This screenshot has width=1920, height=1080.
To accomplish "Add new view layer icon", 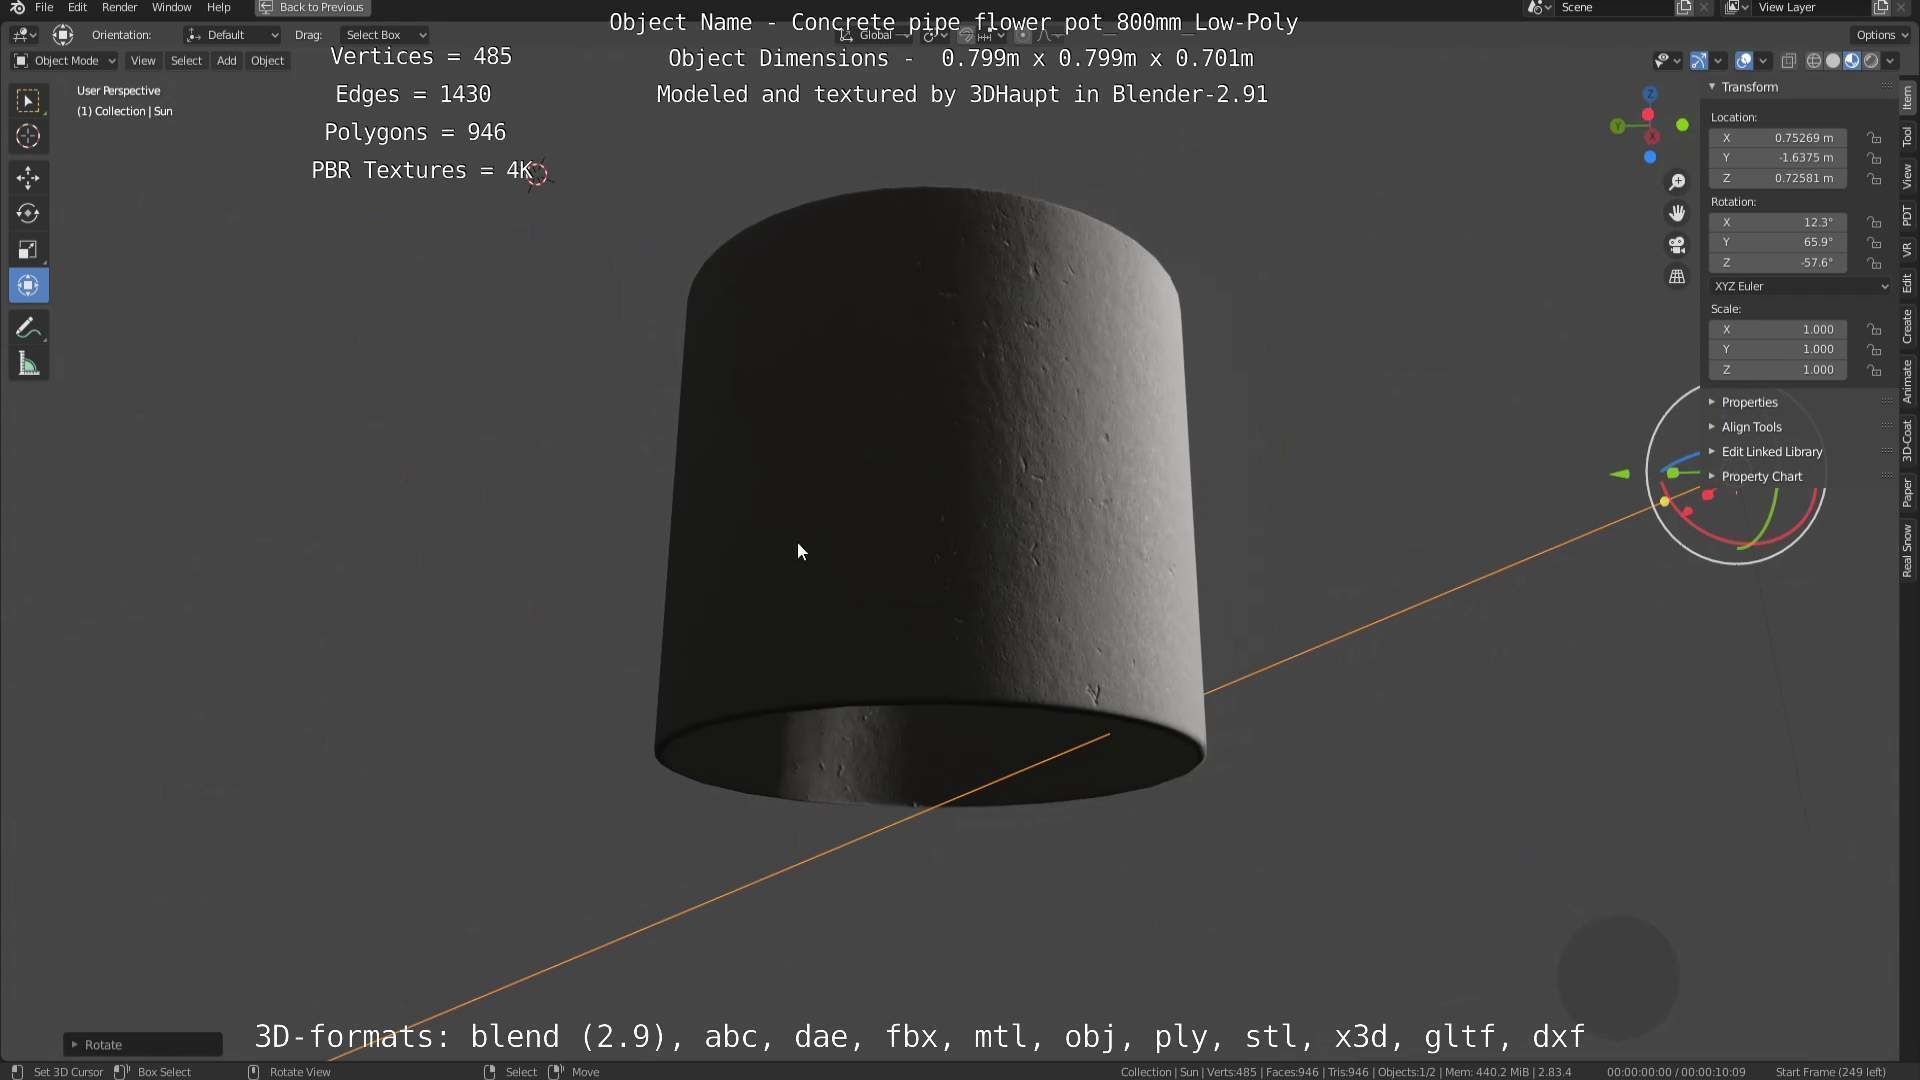I will (1880, 7).
